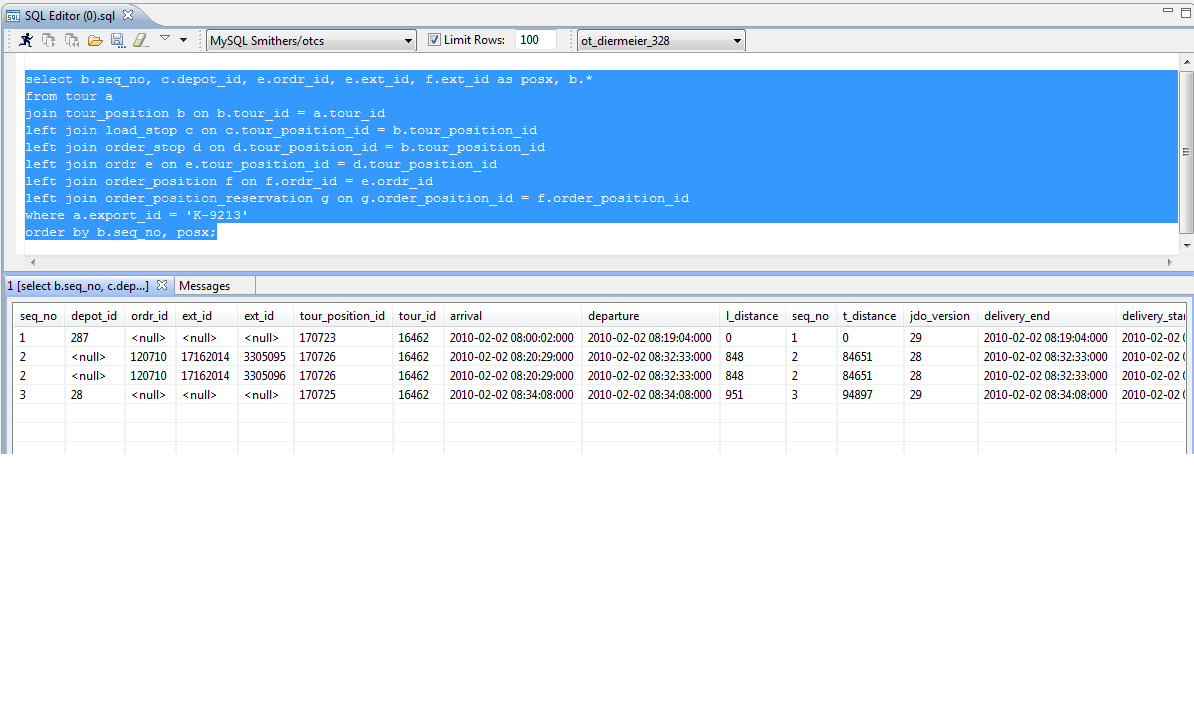Viewport: 1194px width, 720px height.
Task: Click the greyed commit icon in the toolbar
Action: click(x=49, y=40)
